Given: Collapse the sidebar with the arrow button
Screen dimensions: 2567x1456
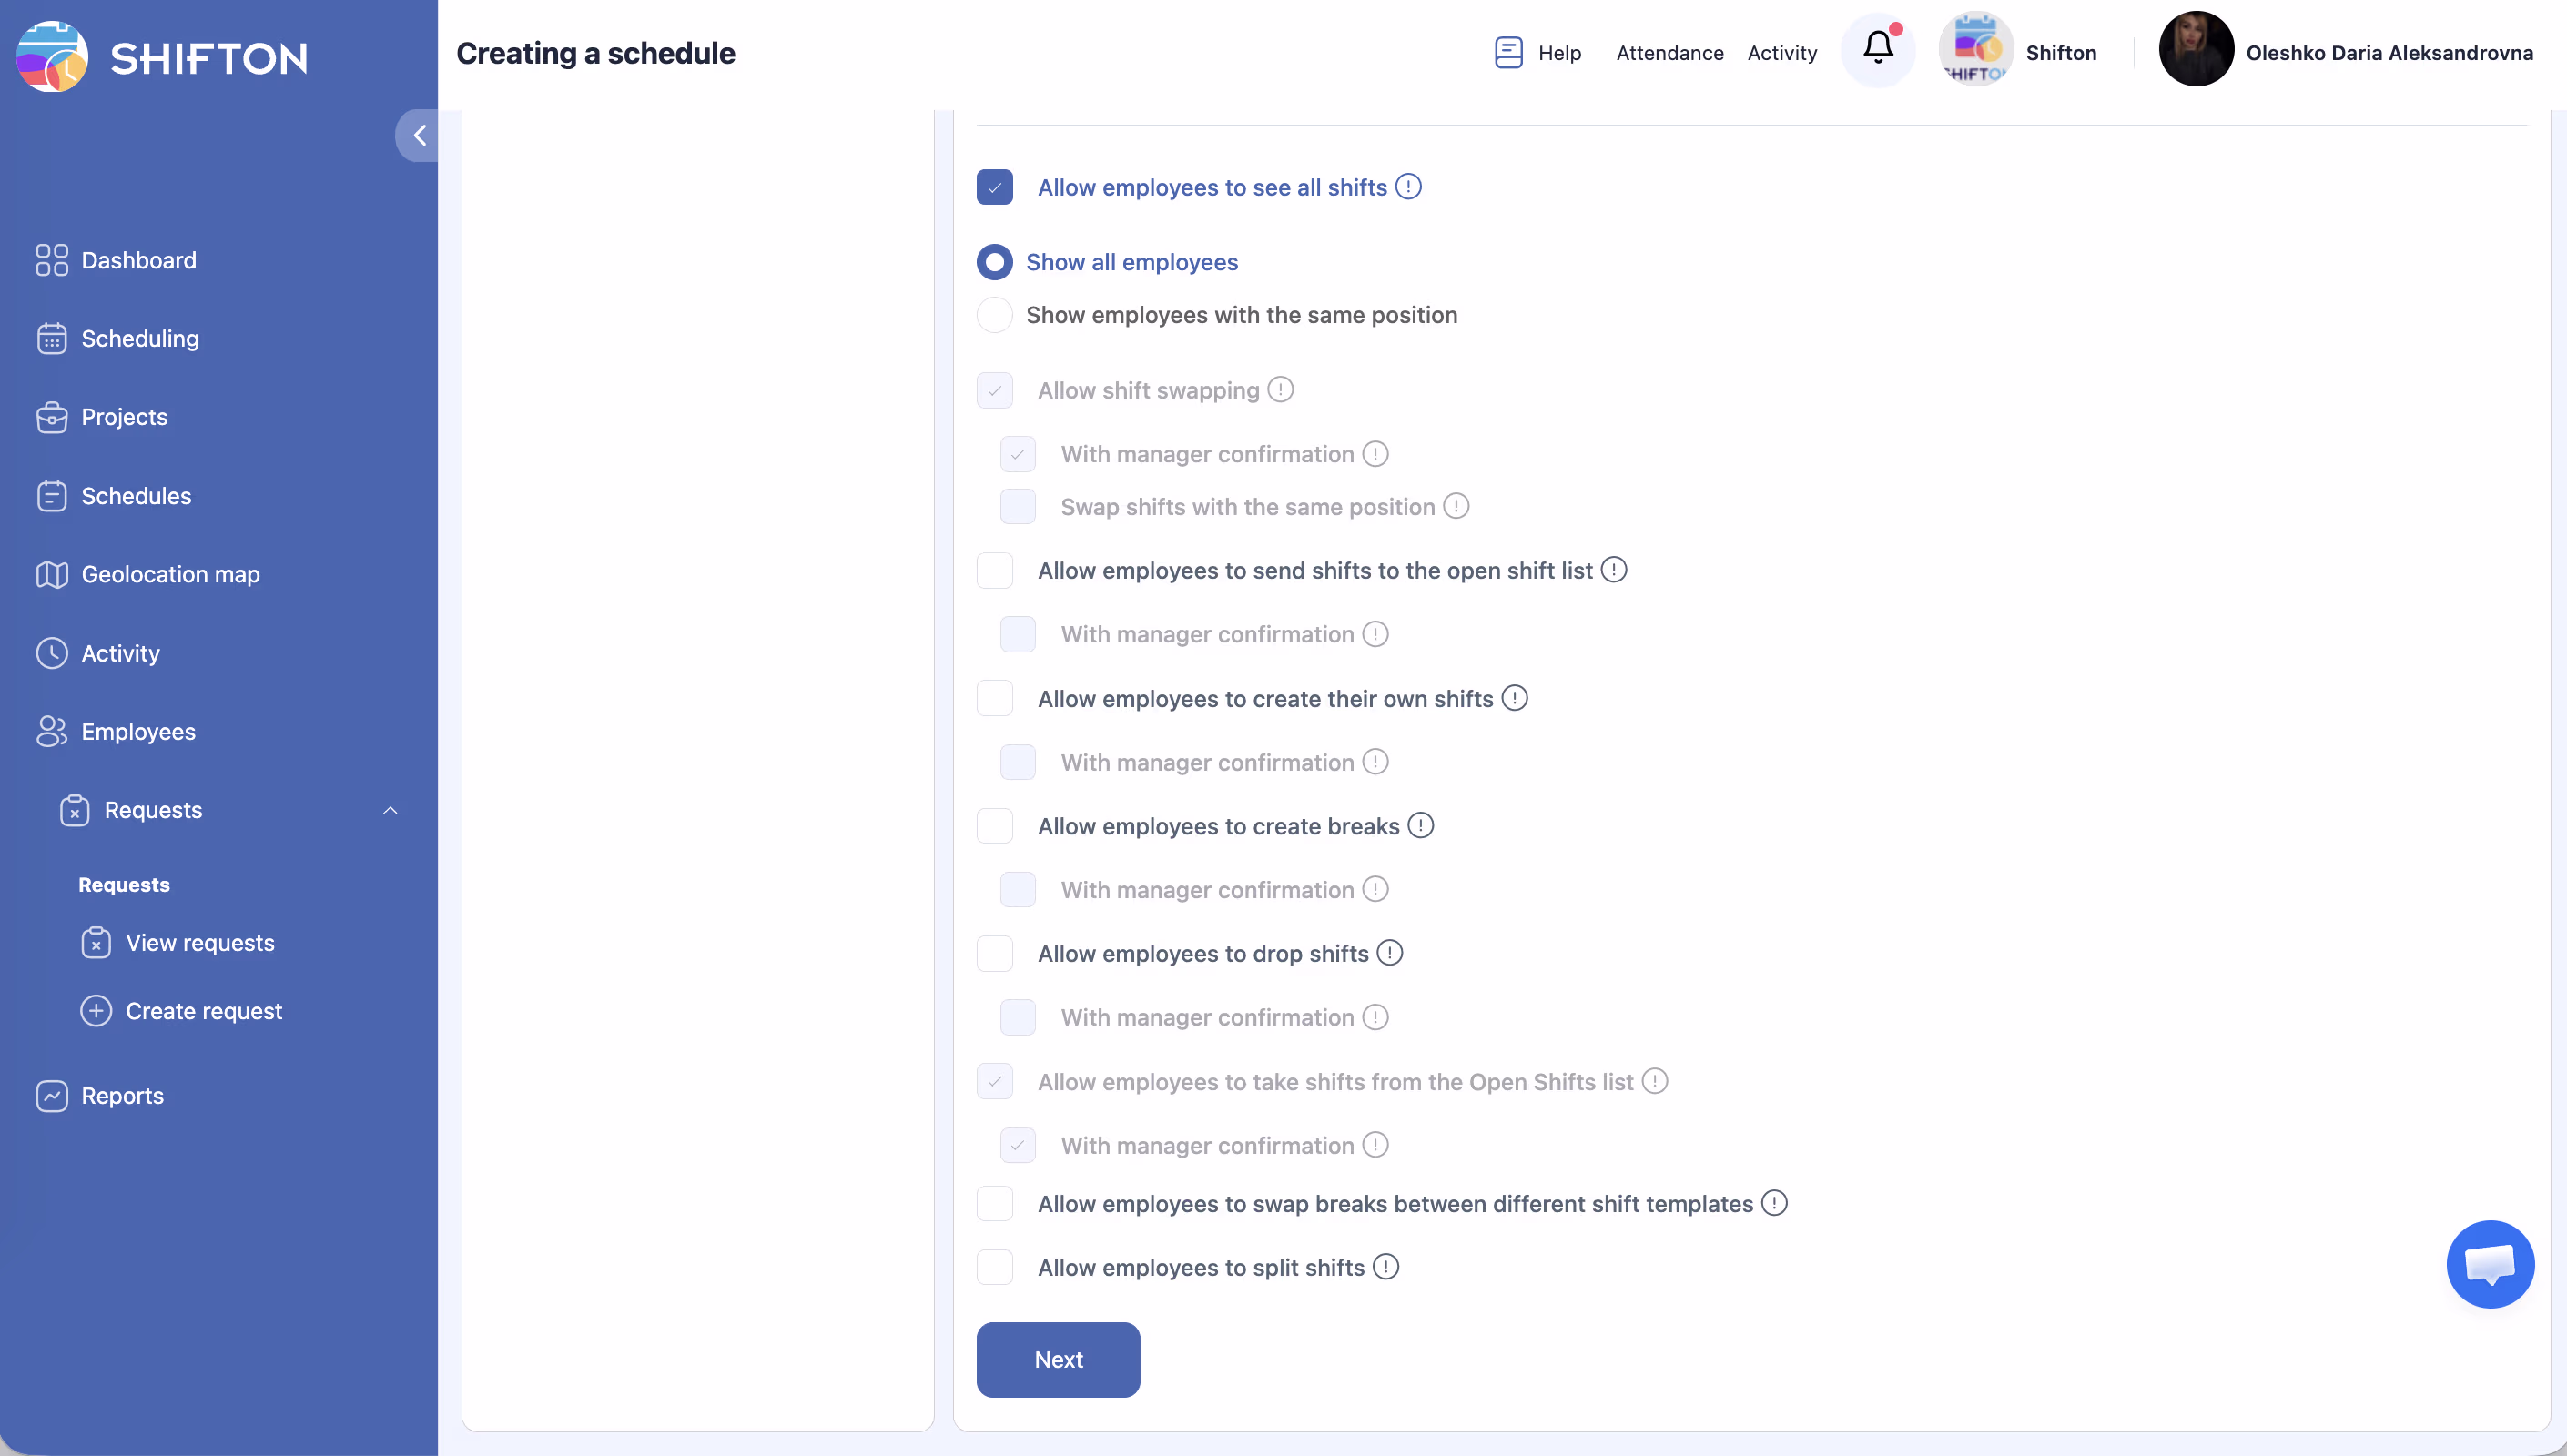Looking at the screenshot, I should pos(419,135).
